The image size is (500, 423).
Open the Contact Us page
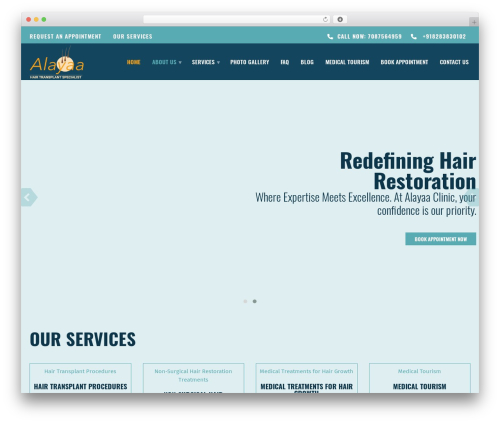[454, 62]
